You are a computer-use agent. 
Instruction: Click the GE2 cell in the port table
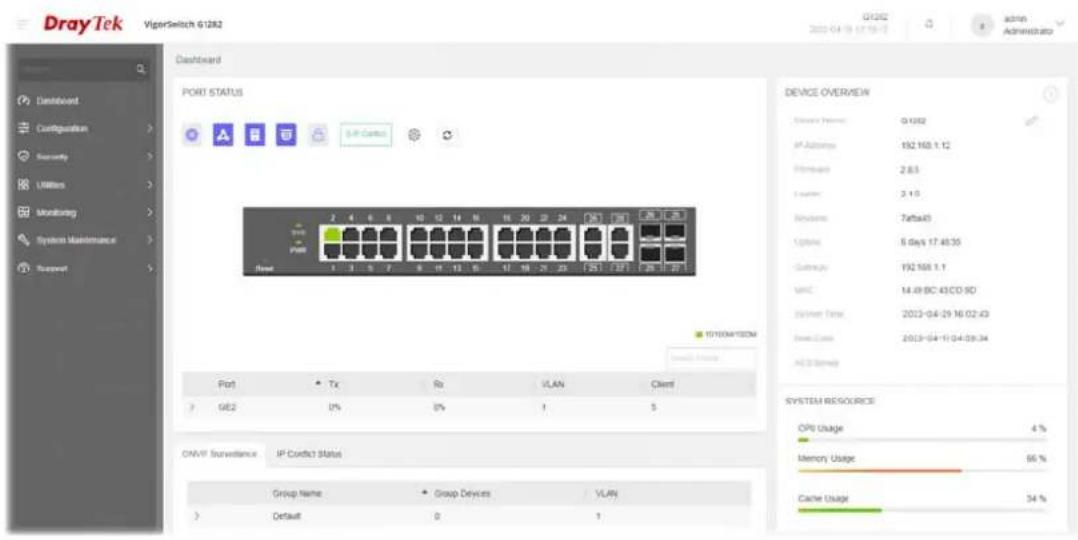click(227, 407)
